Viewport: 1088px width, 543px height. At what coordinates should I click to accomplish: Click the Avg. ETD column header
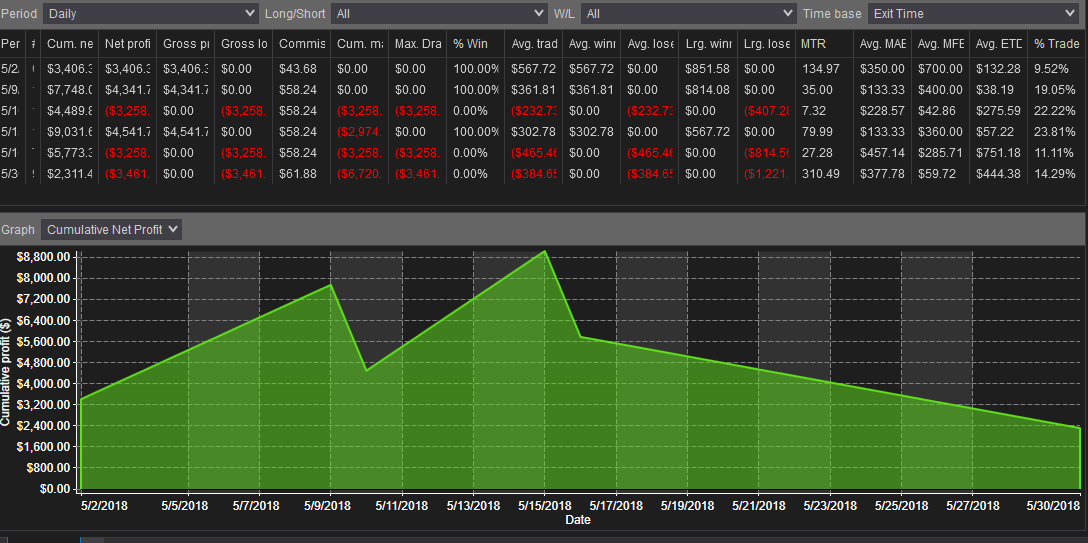click(x=998, y=44)
